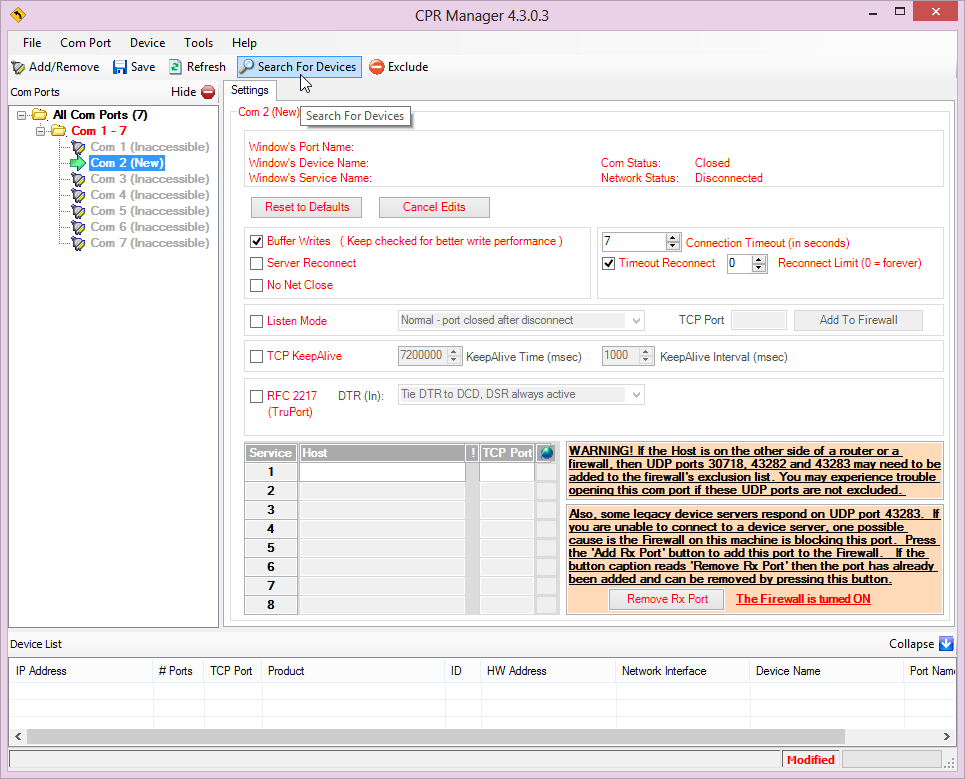Click the Device List horizontal scrollbar thumb
965x779 pixels.
(x=436, y=737)
